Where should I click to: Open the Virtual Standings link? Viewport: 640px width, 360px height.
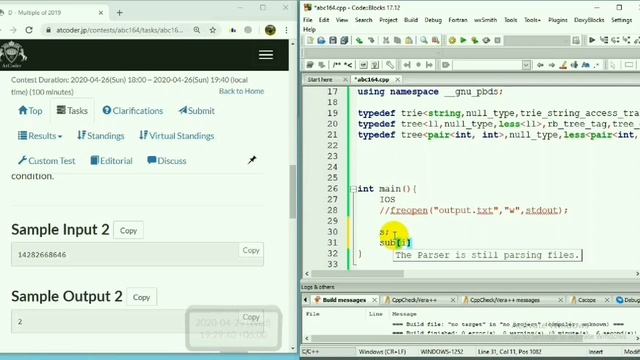(x=177, y=136)
